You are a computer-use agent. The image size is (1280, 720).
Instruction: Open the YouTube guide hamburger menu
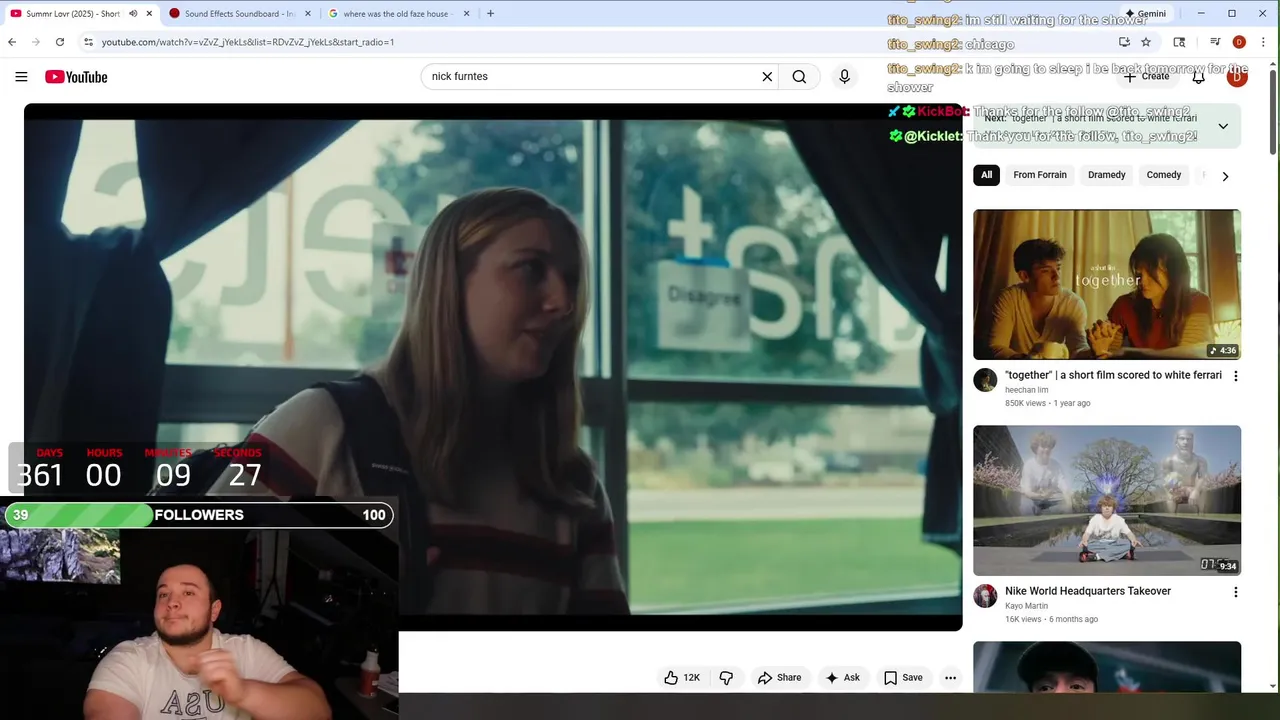point(21,77)
